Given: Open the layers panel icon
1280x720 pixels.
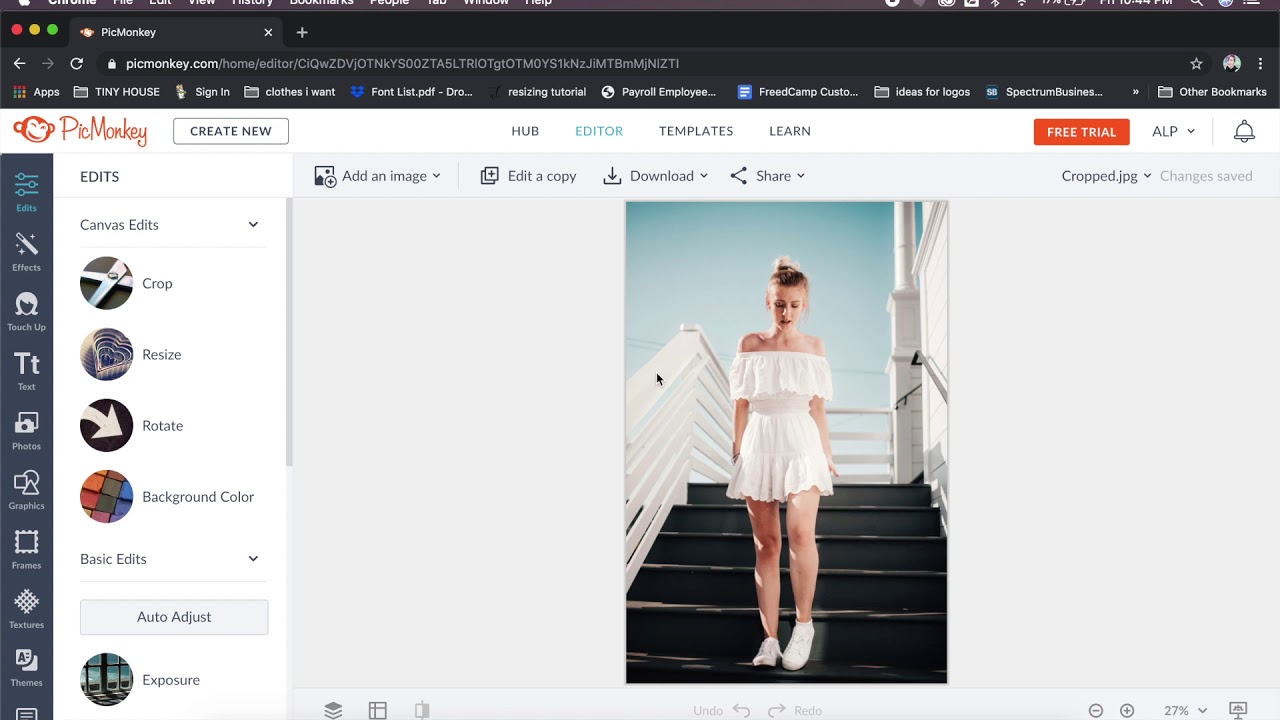Looking at the screenshot, I should point(333,710).
